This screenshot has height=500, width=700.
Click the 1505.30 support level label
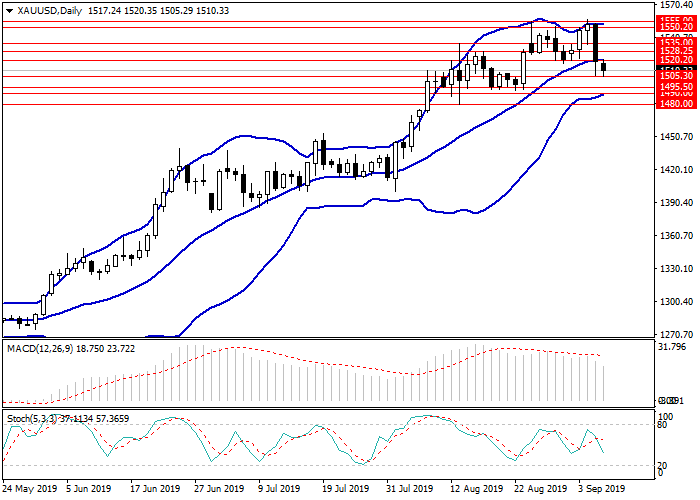(x=675, y=76)
